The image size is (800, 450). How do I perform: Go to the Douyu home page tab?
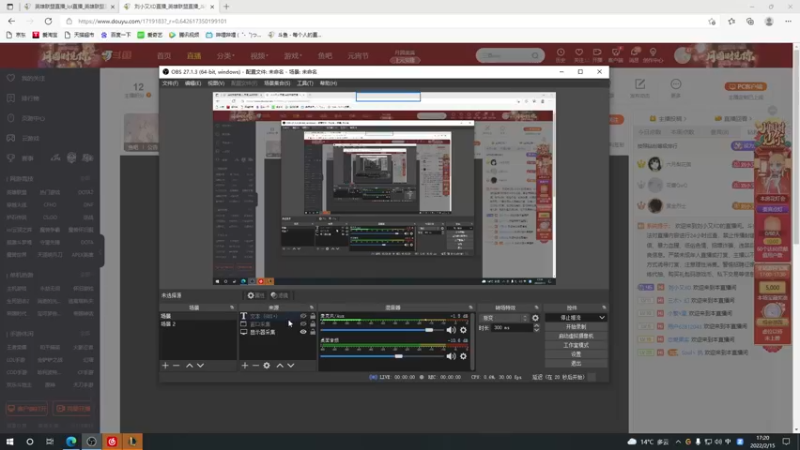click(x=164, y=56)
